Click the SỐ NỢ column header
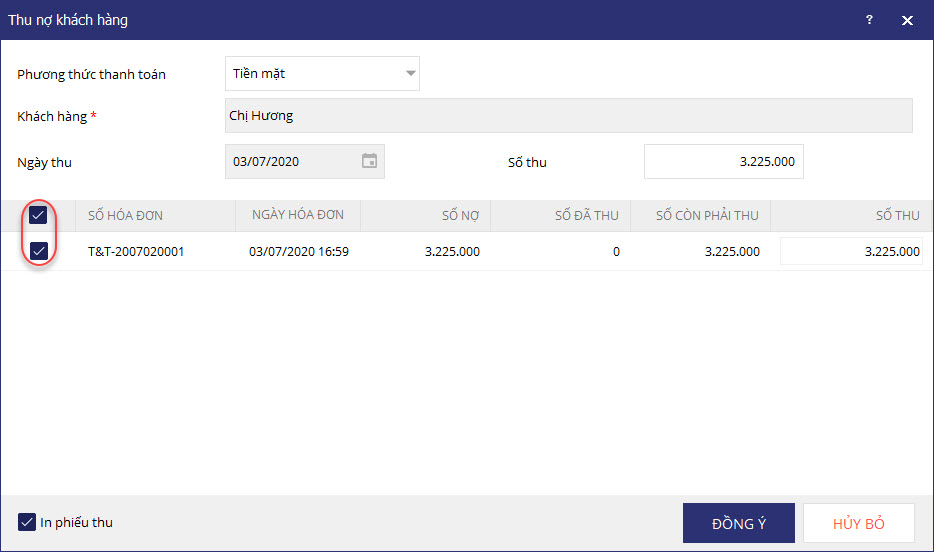 460,215
